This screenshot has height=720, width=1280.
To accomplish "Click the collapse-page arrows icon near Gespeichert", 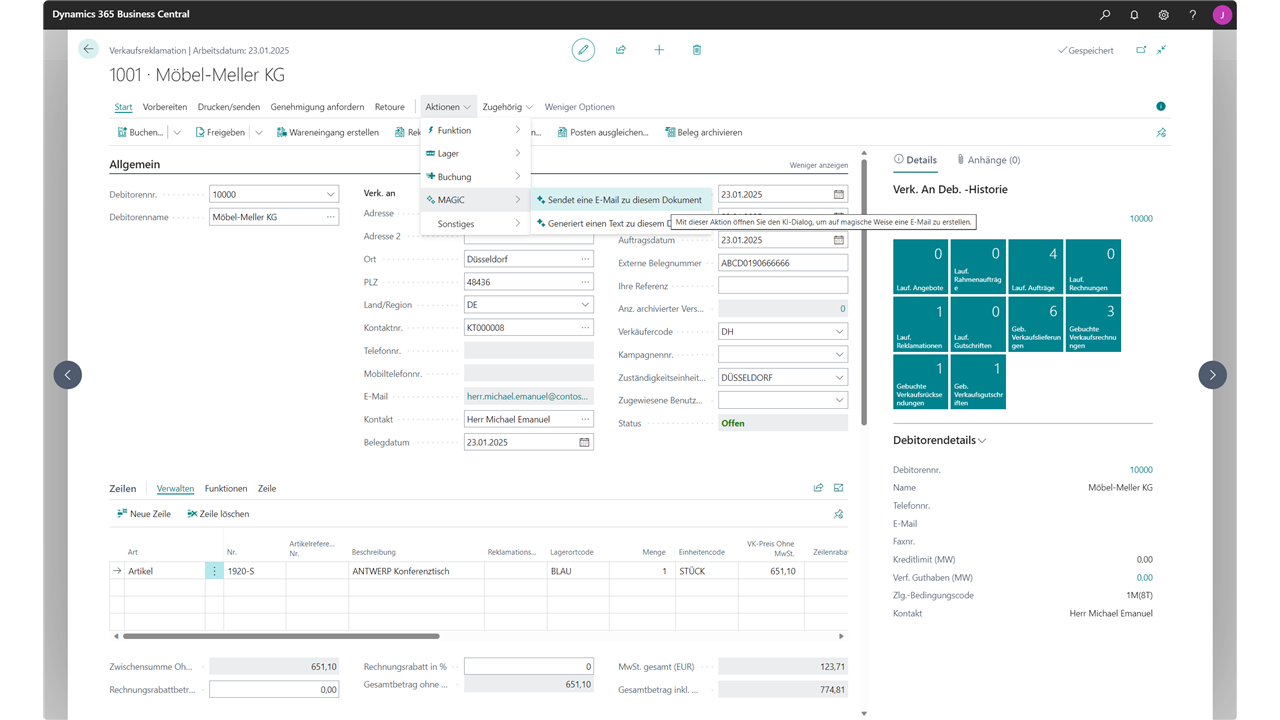I will (1161, 50).
